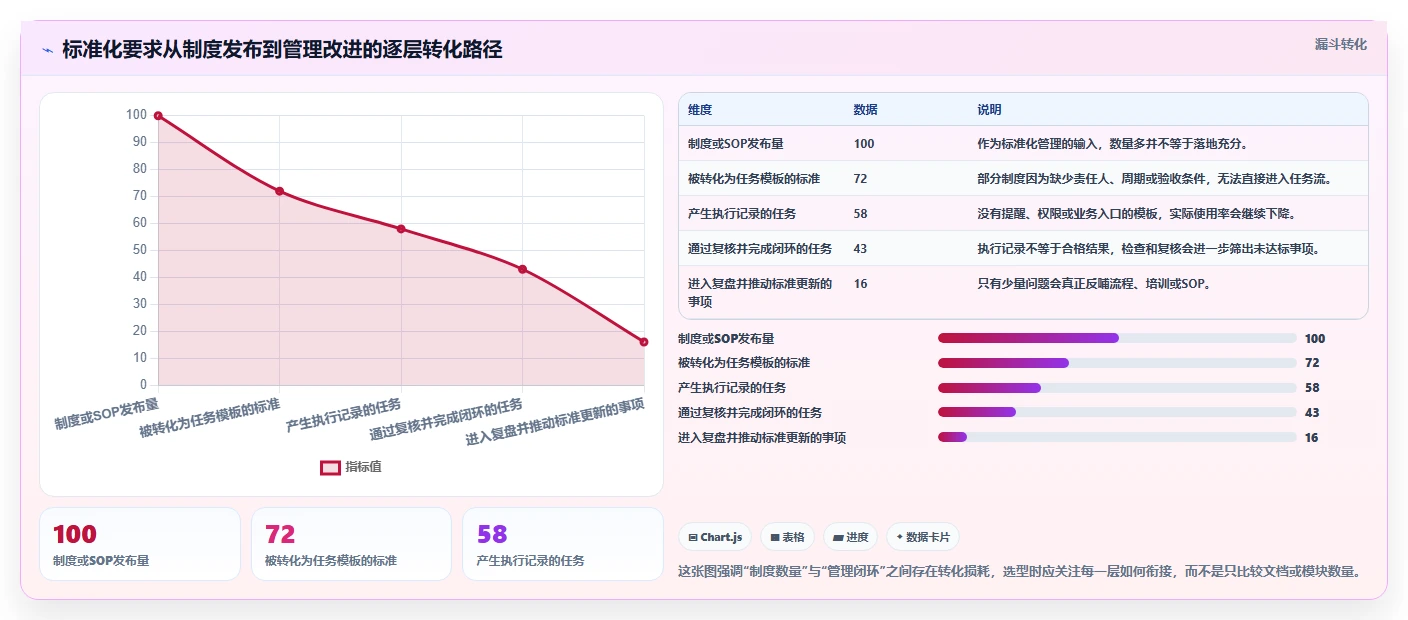Click the 数据卡片 tag chip

(x=923, y=537)
